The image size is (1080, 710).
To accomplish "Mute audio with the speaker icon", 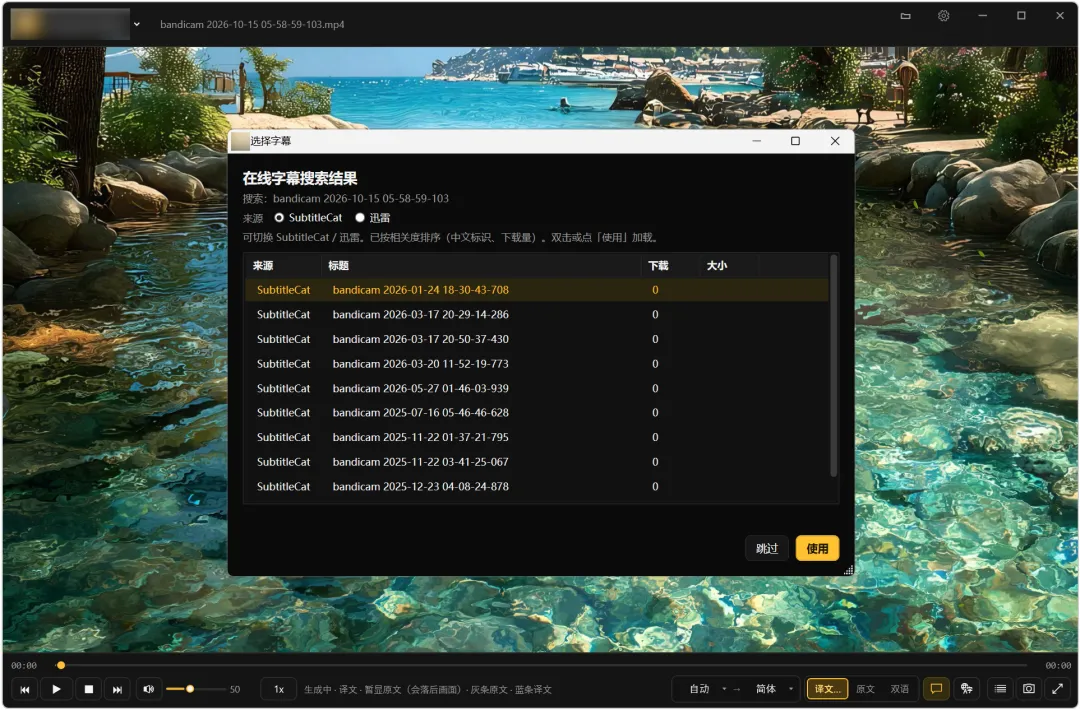I will pyautogui.click(x=149, y=689).
